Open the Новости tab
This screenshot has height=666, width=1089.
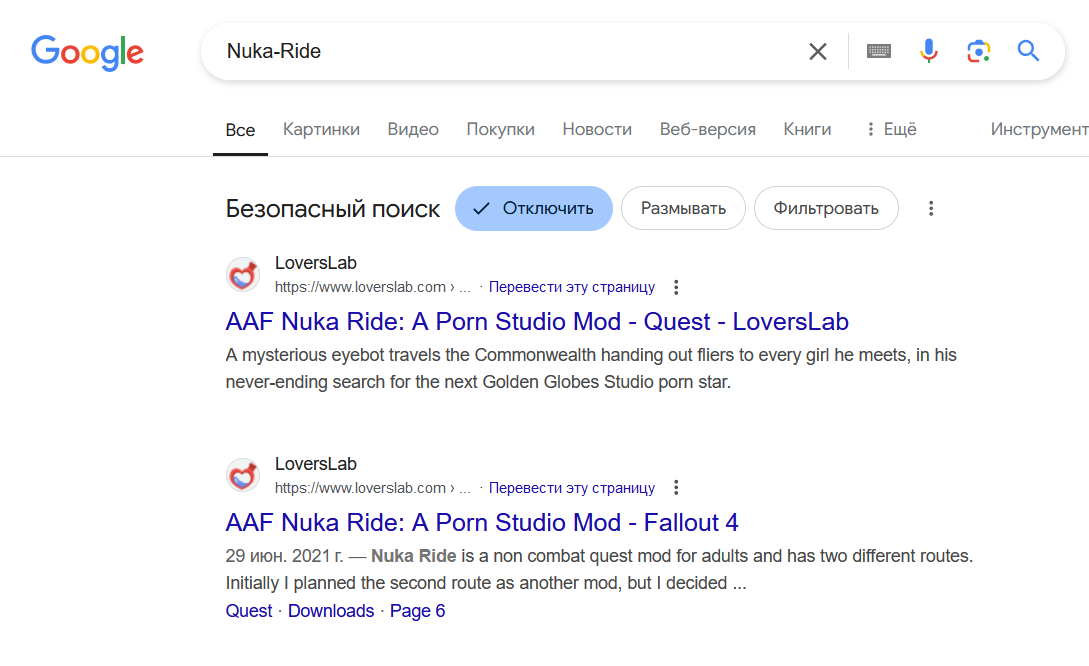tap(597, 129)
